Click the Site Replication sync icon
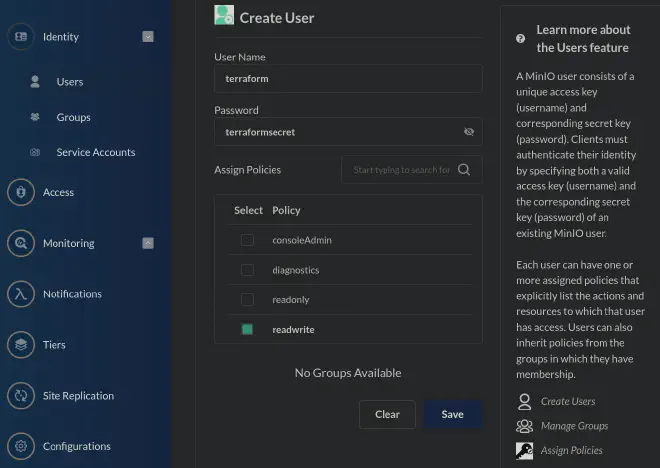660x468 pixels. [21, 396]
